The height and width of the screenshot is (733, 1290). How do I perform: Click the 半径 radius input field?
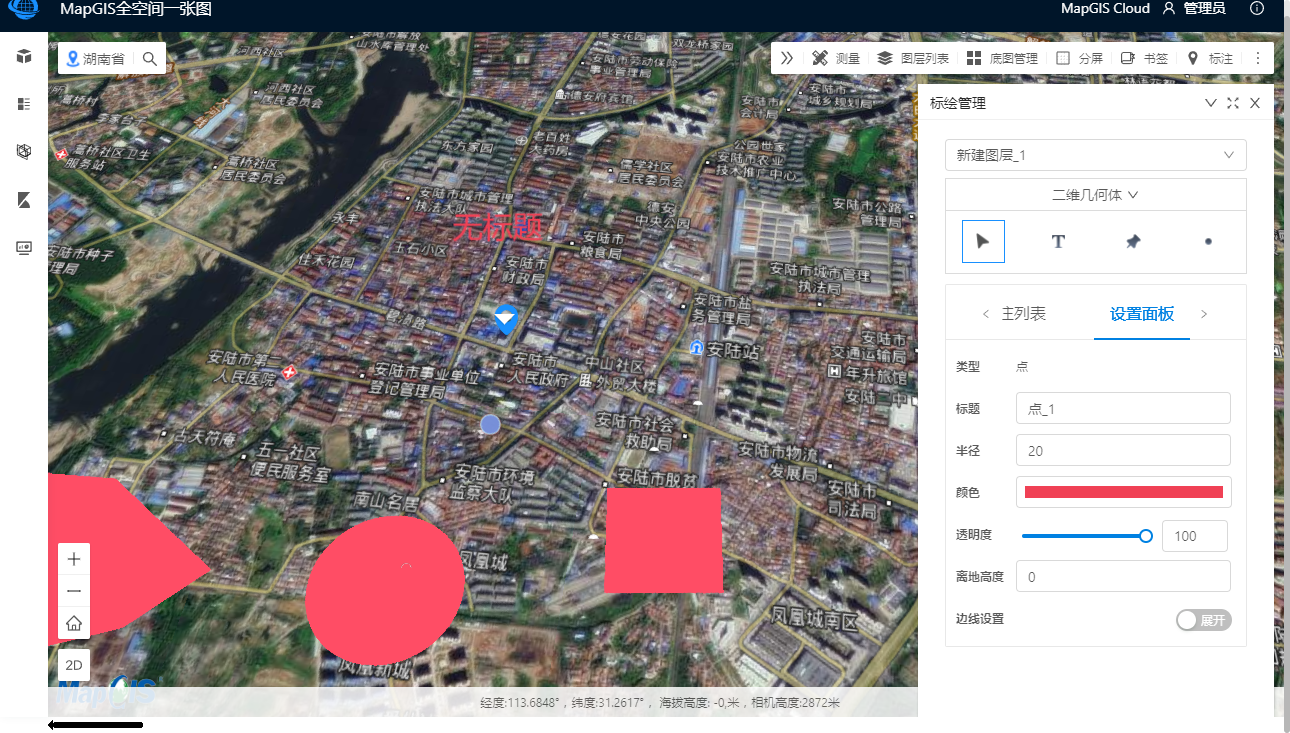pyautogui.click(x=1123, y=450)
